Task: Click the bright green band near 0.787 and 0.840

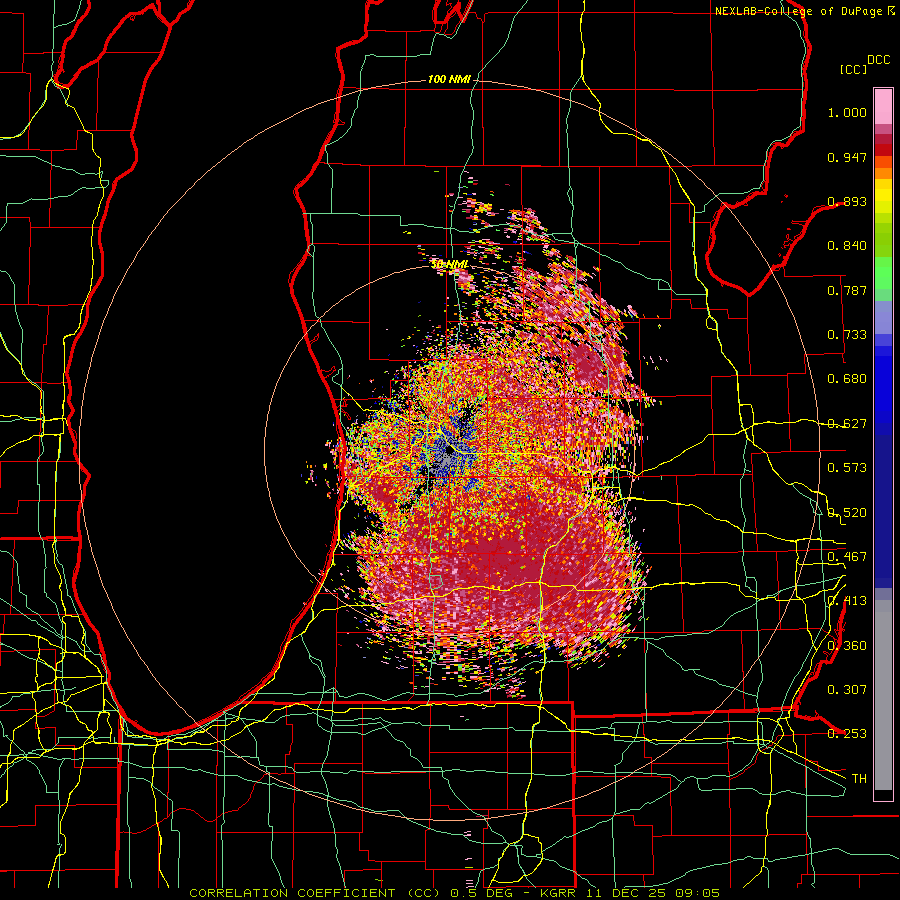Action: coord(883,273)
